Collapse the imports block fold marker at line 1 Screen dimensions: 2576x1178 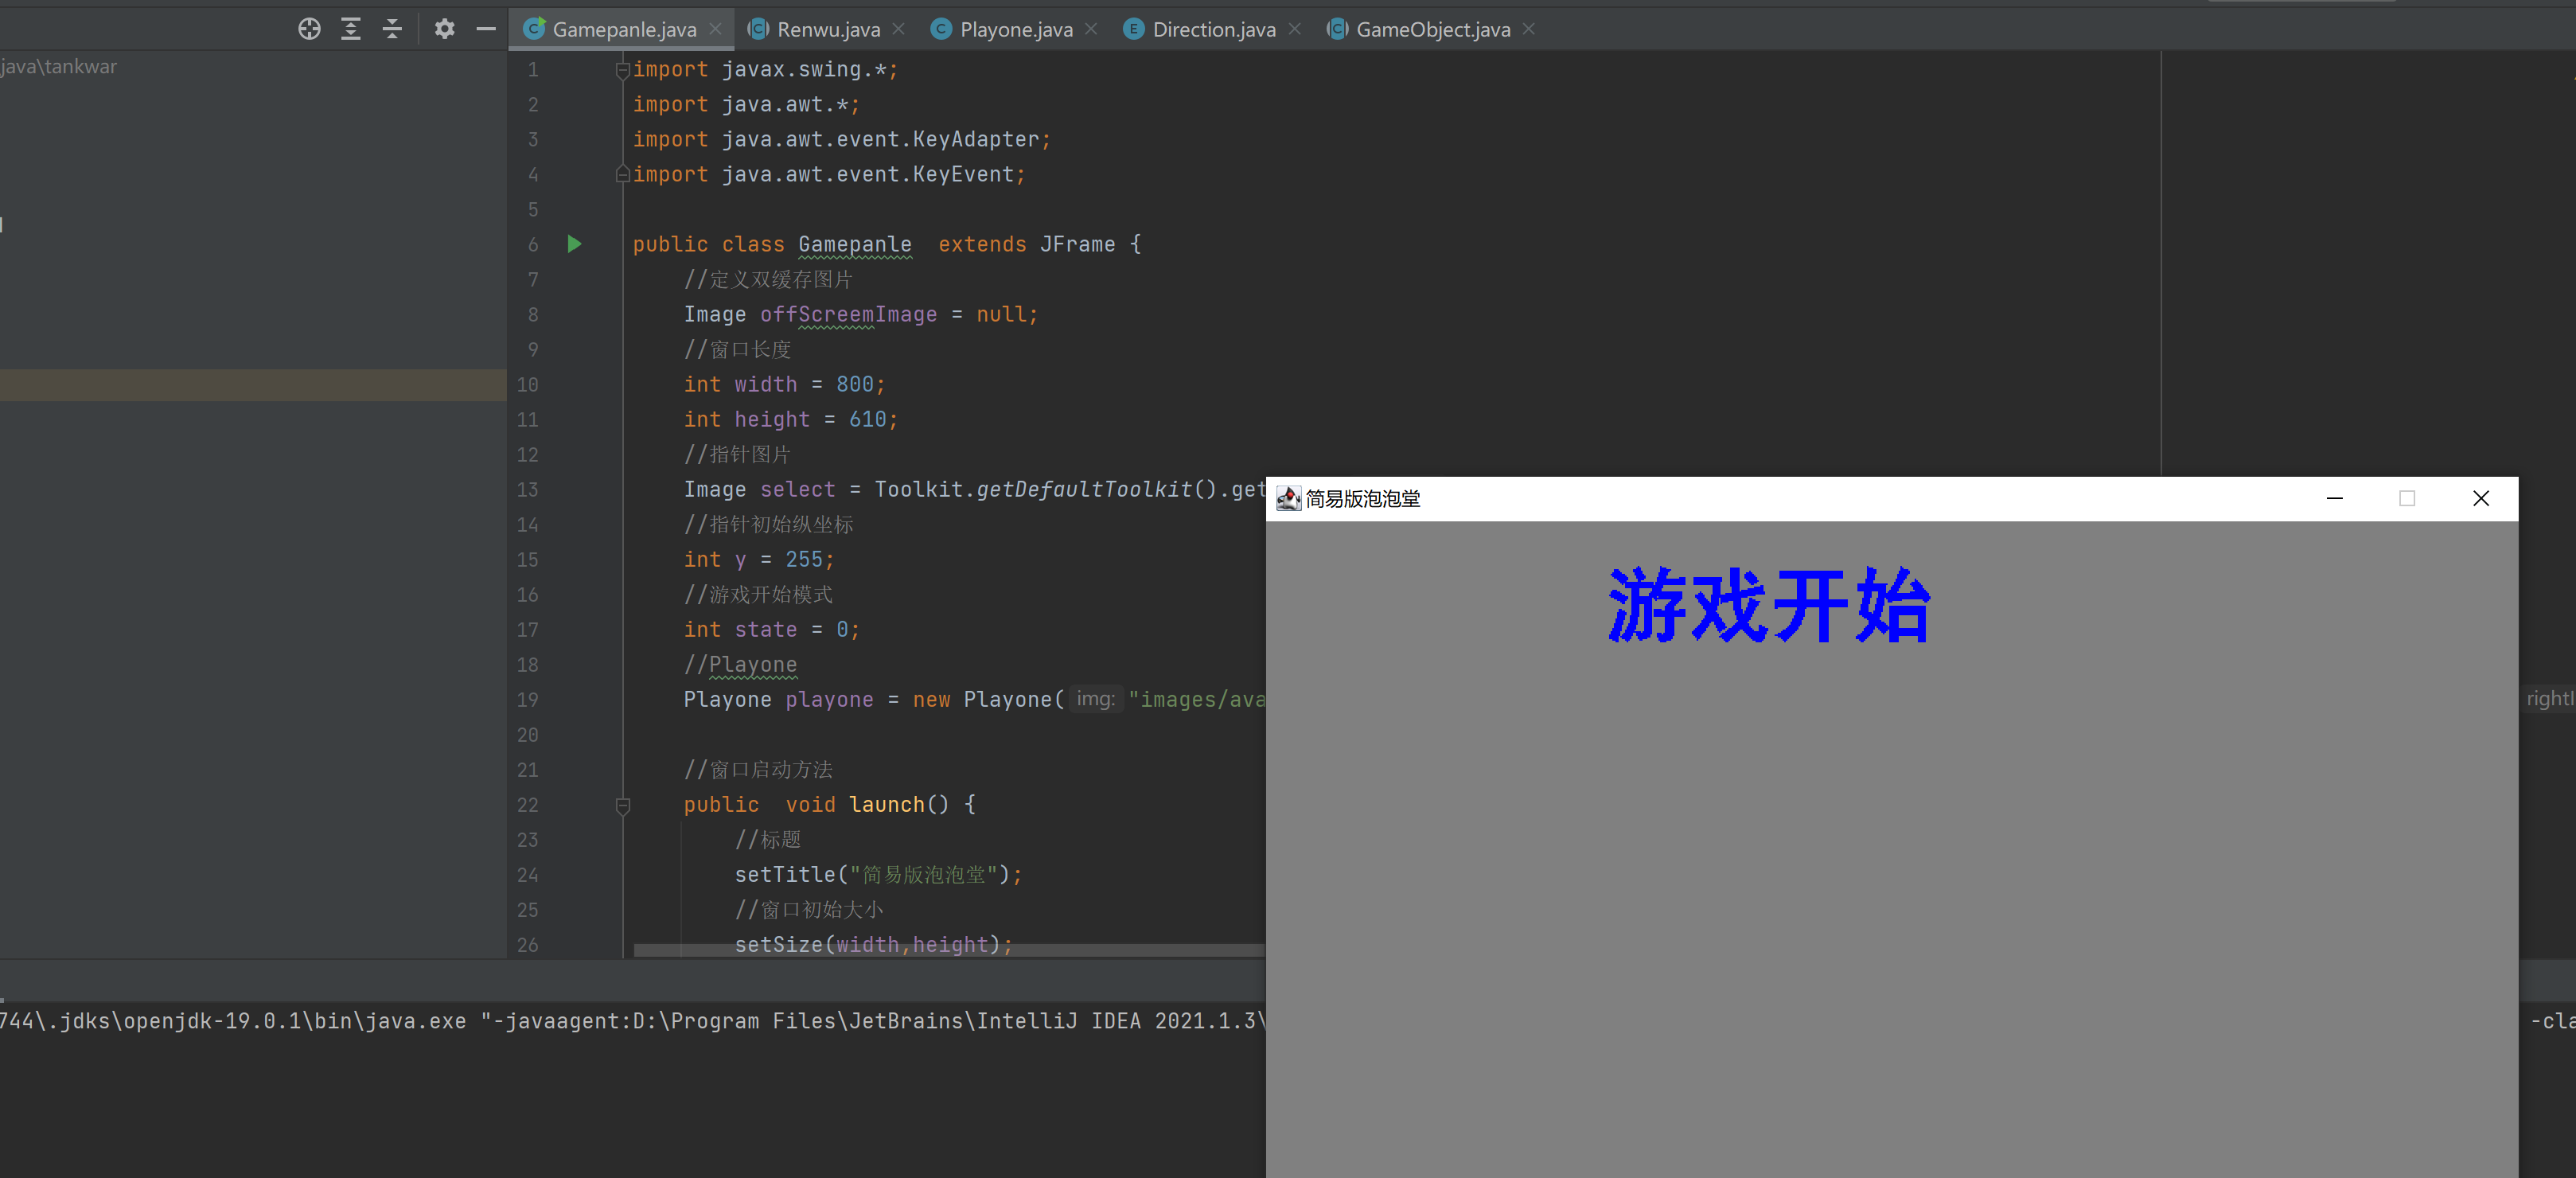[x=622, y=69]
